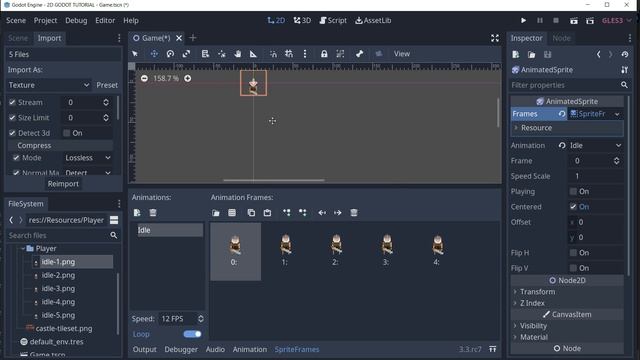Open the Debug menu
Screen dimensions: 640x360
point(76,20)
